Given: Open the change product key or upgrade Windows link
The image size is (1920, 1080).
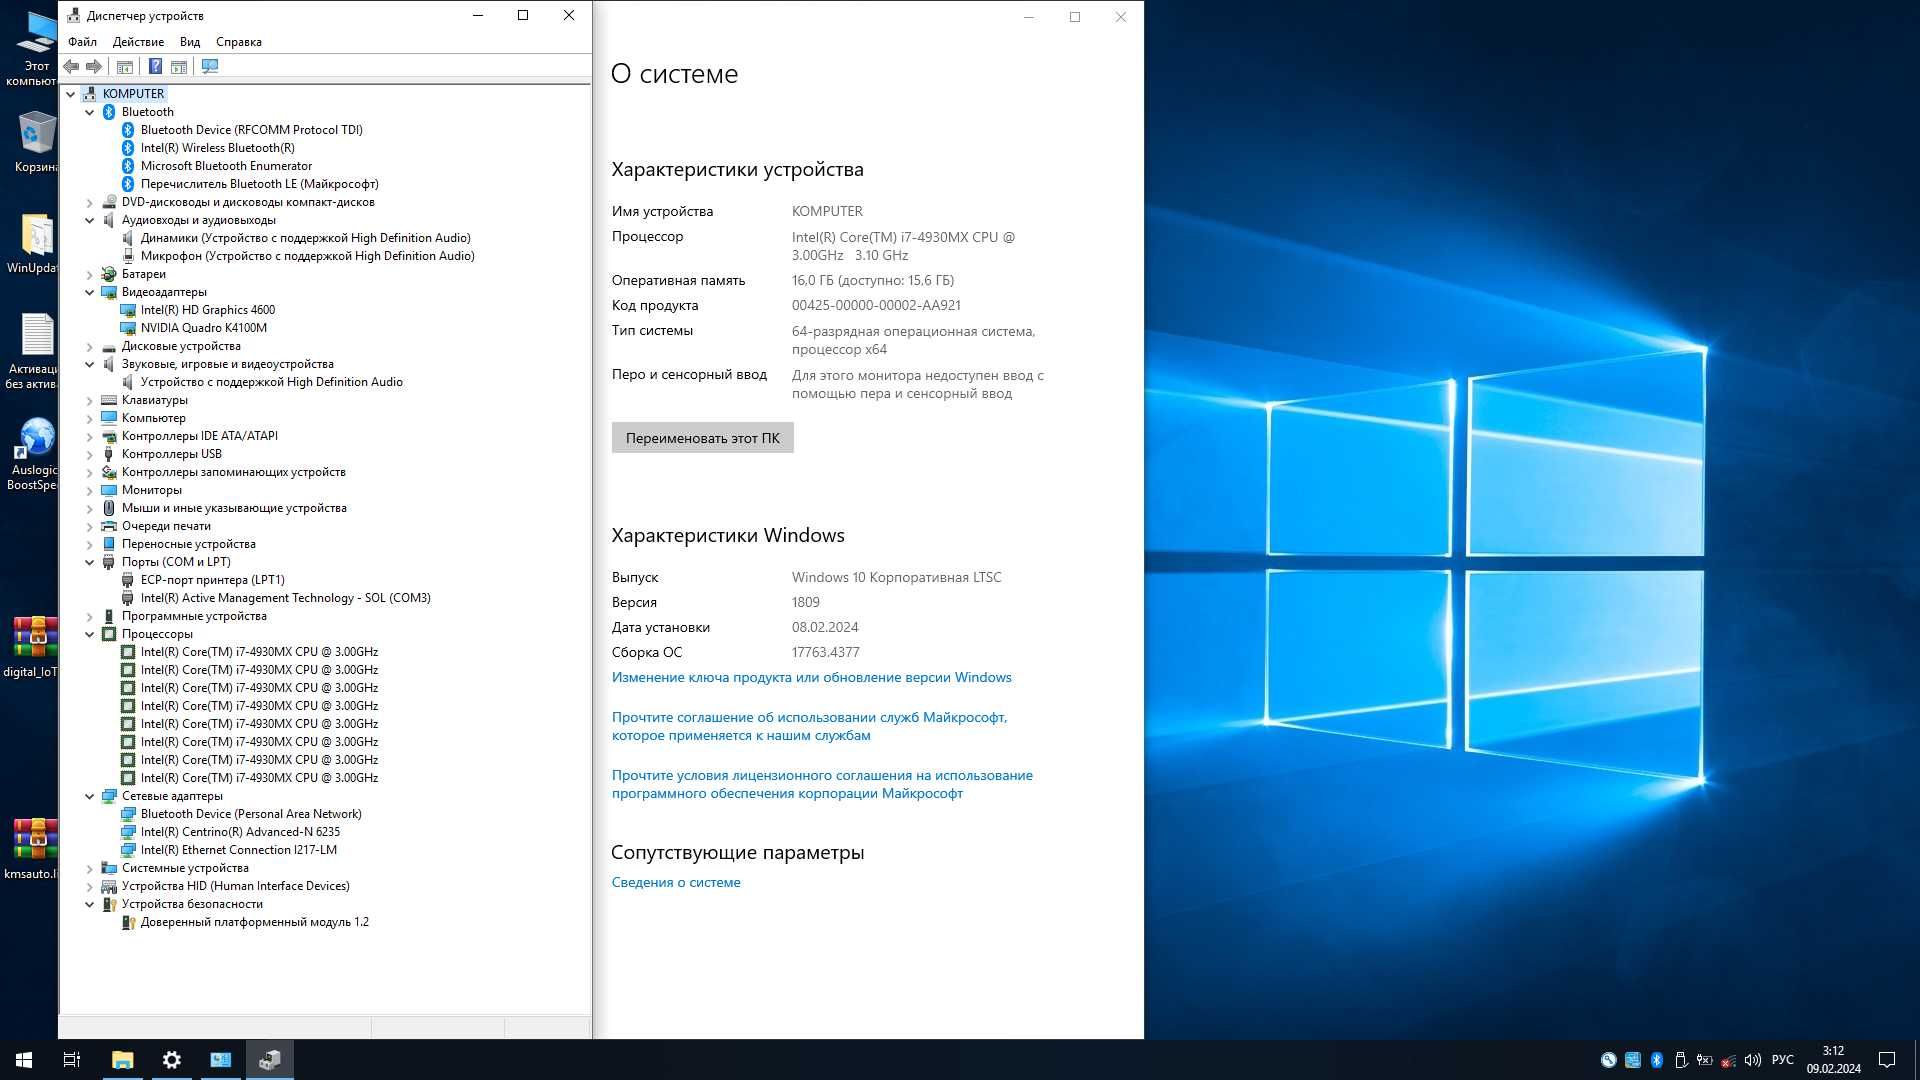Looking at the screenshot, I should [x=811, y=678].
